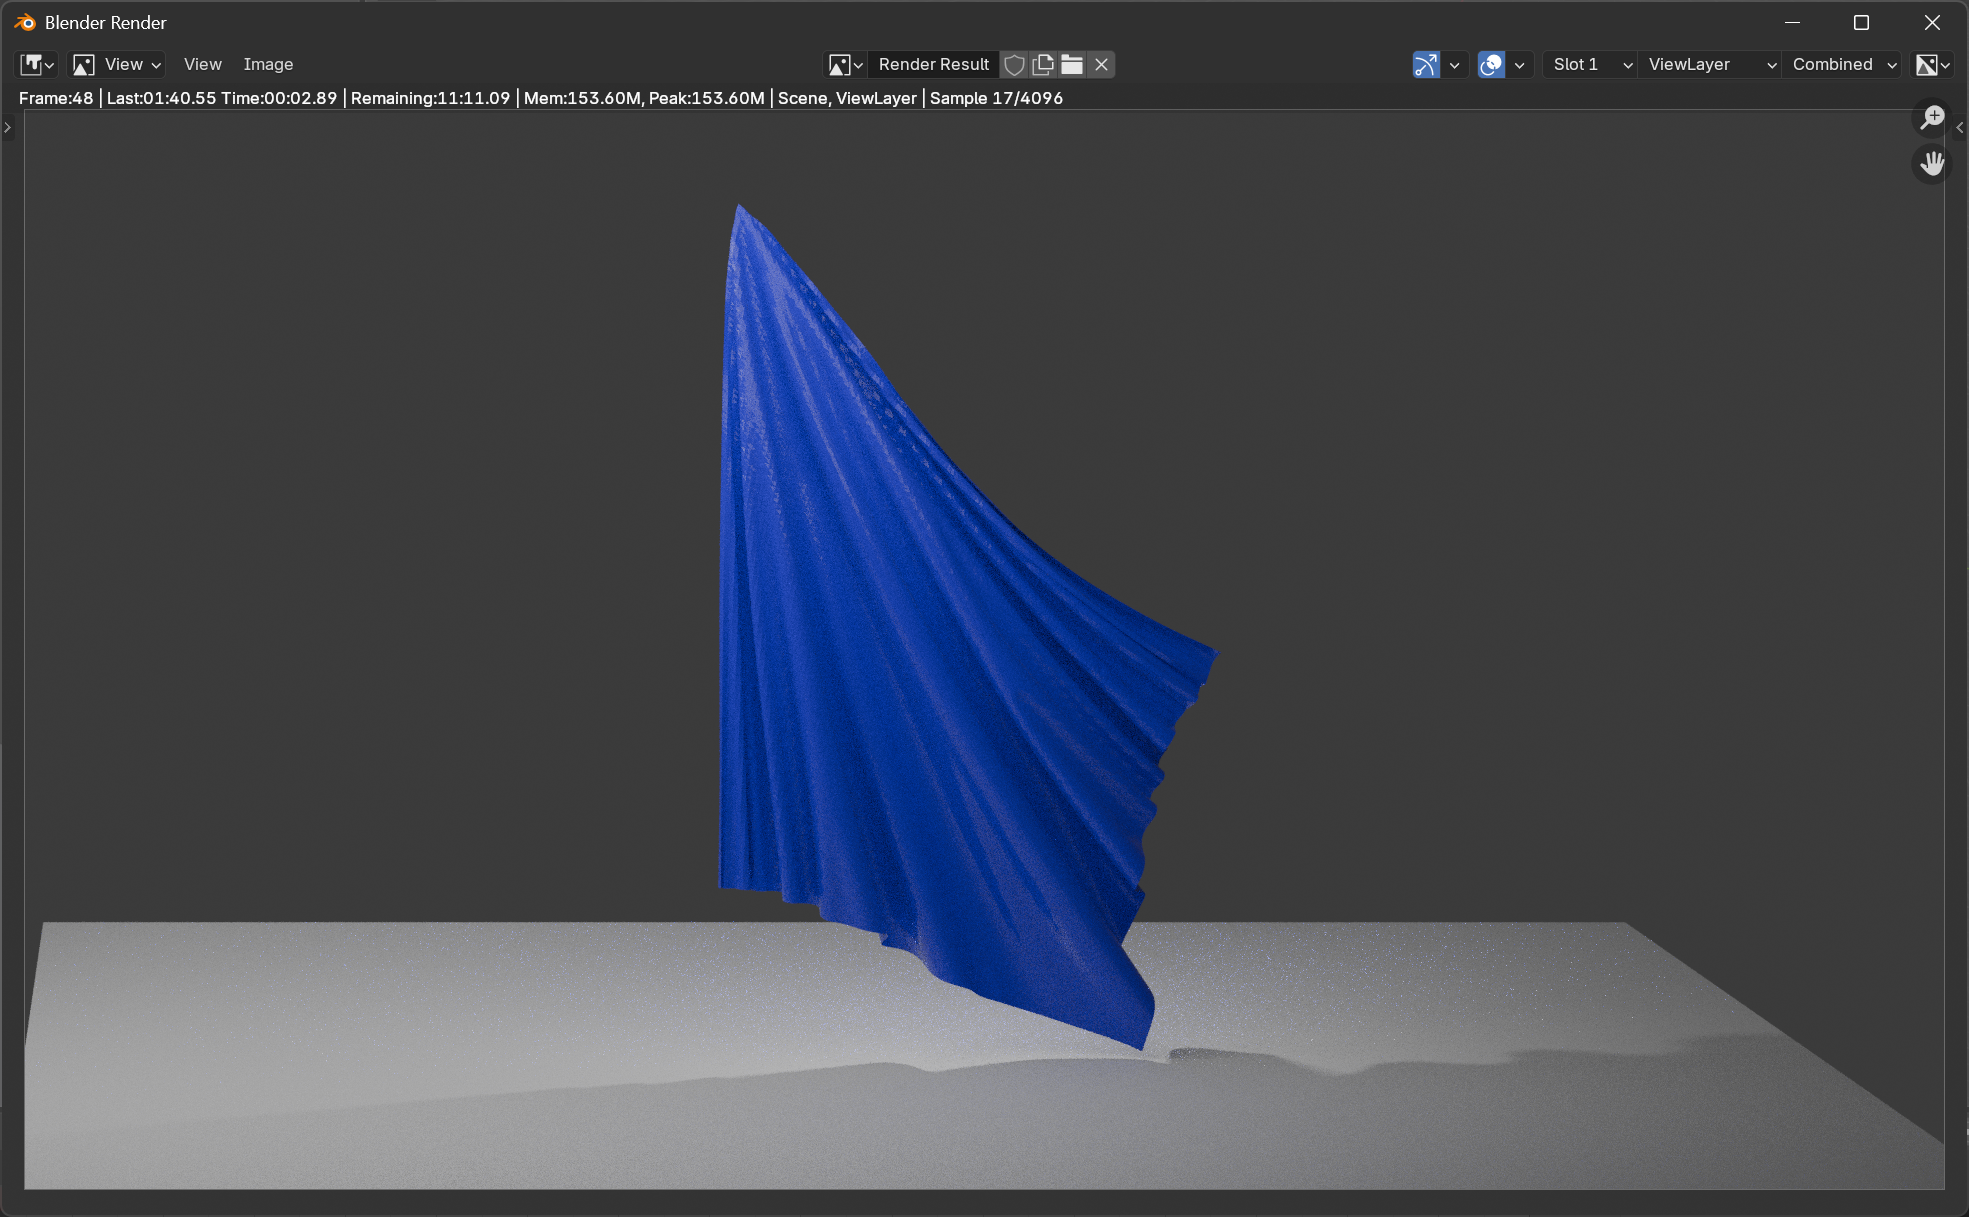The image size is (1969, 1217).
Task: Create new image with copy icon
Action: [1043, 64]
